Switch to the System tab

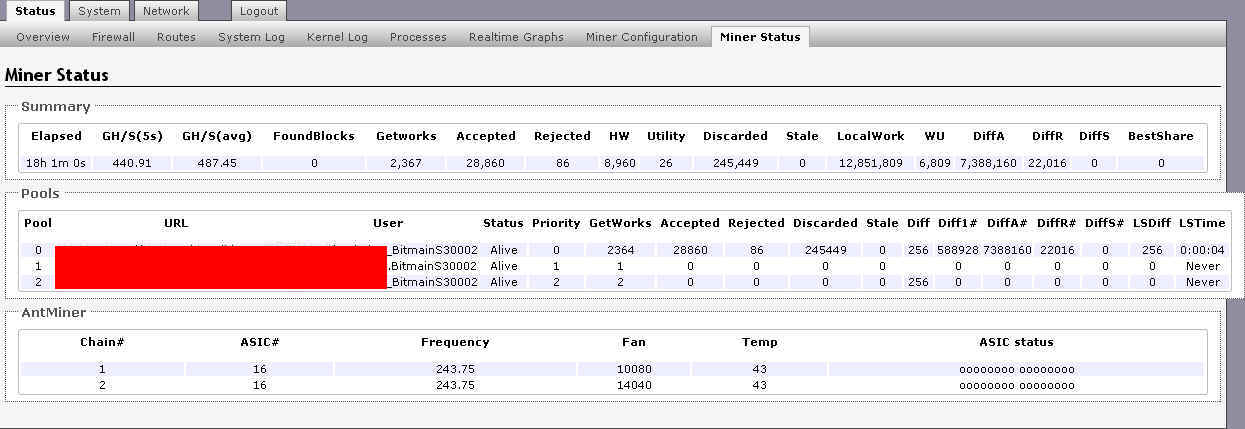pyautogui.click(x=100, y=11)
